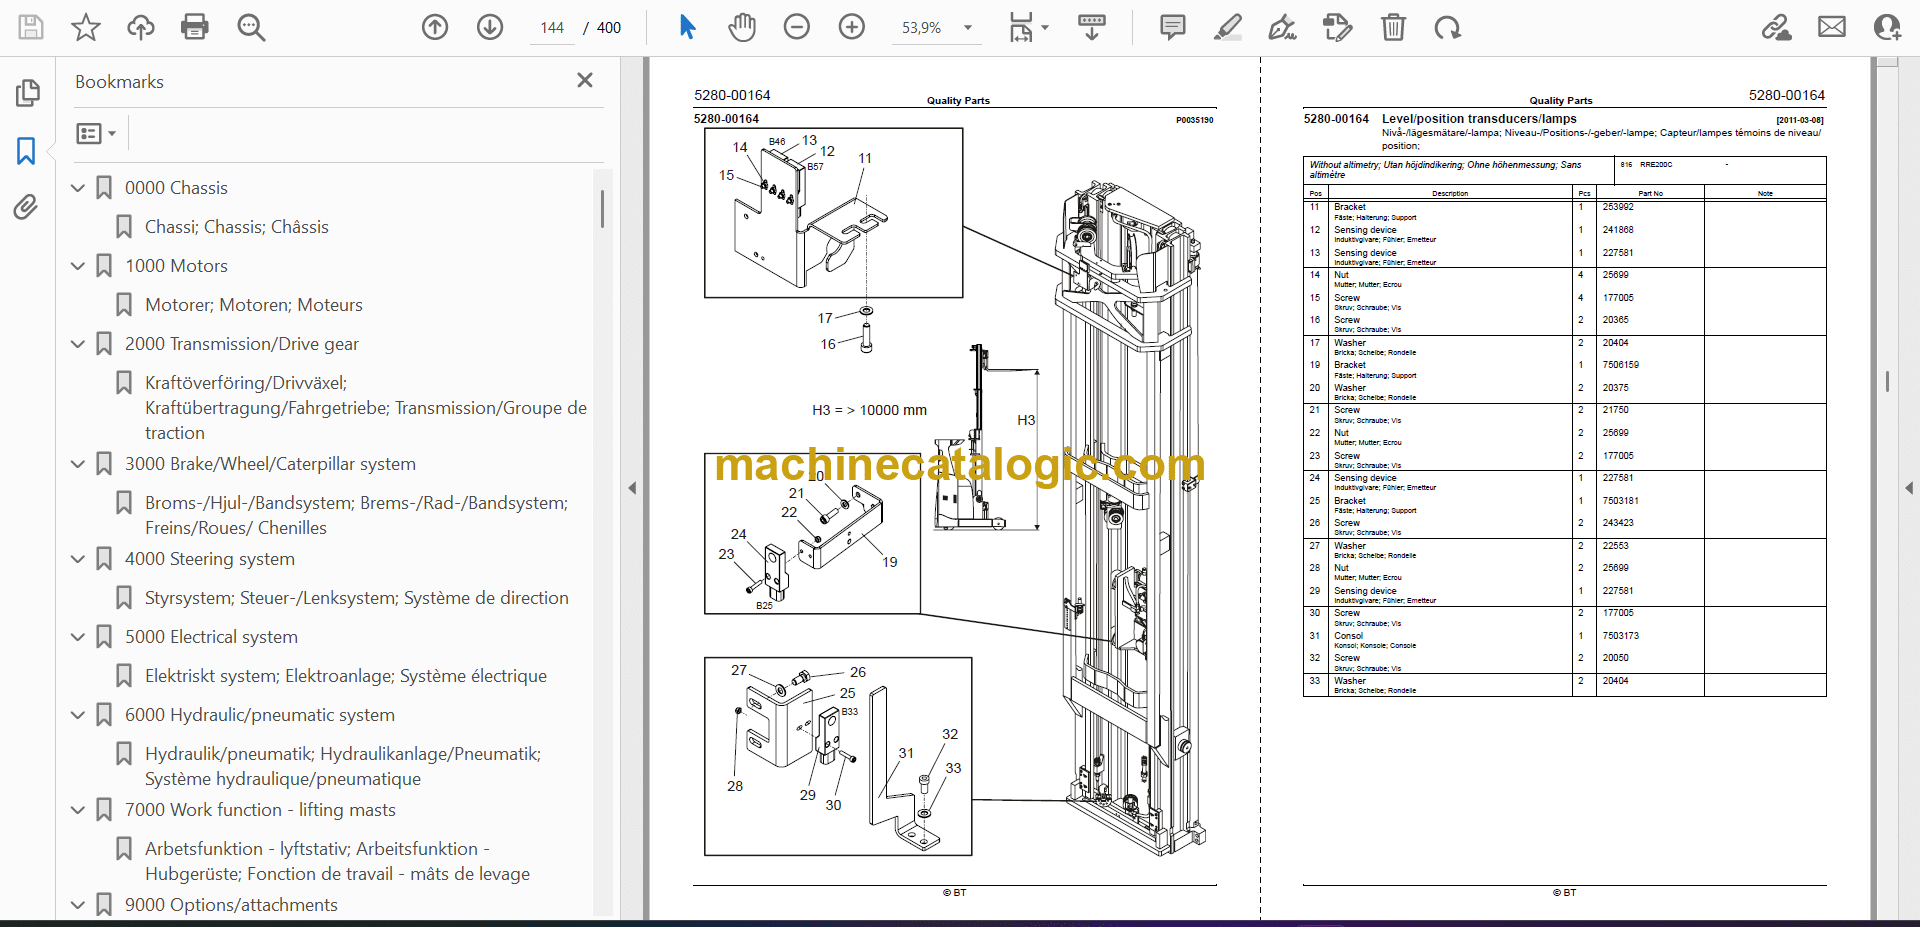The height and width of the screenshot is (927, 1920).
Task: Open the Elektriskt system; Elektroanlage sub-bookmark
Action: pos(346,676)
